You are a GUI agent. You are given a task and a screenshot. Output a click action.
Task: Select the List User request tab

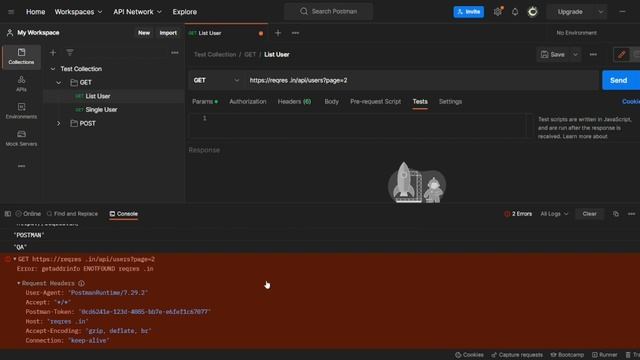point(226,33)
